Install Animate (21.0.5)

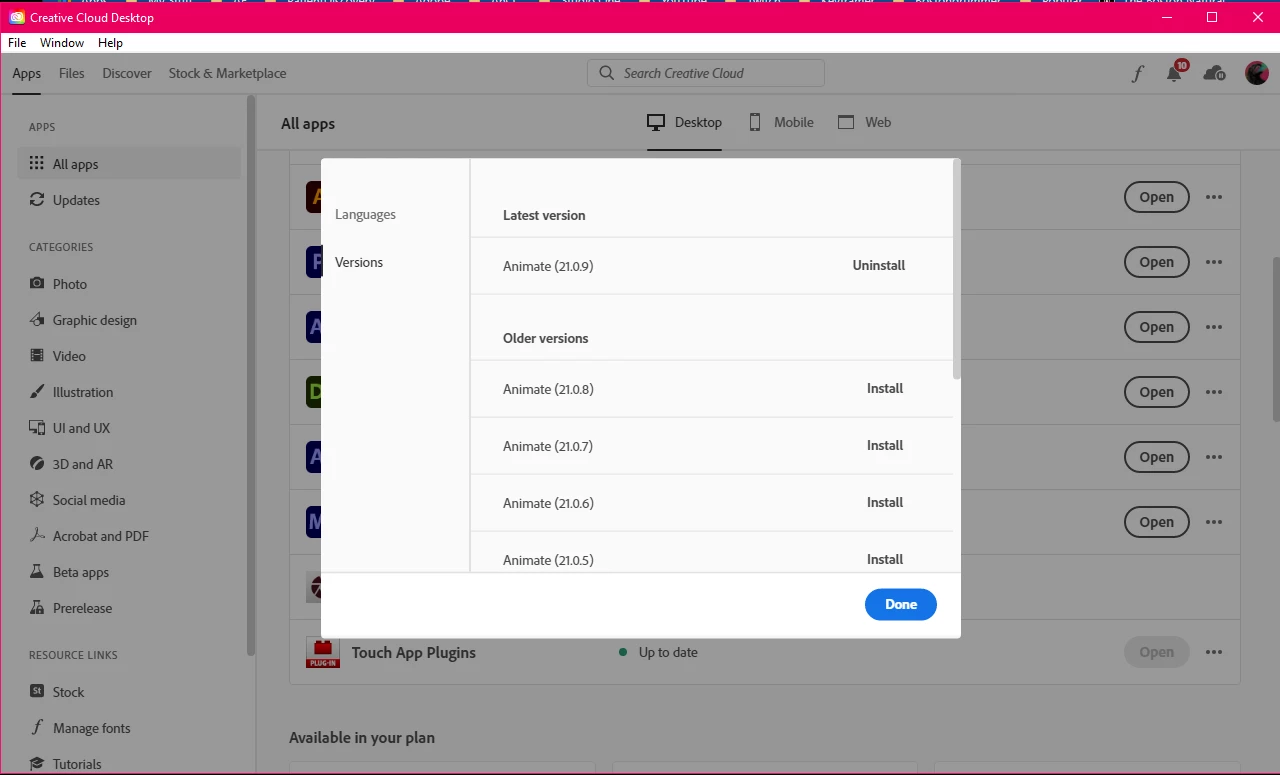pyautogui.click(x=885, y=560)
